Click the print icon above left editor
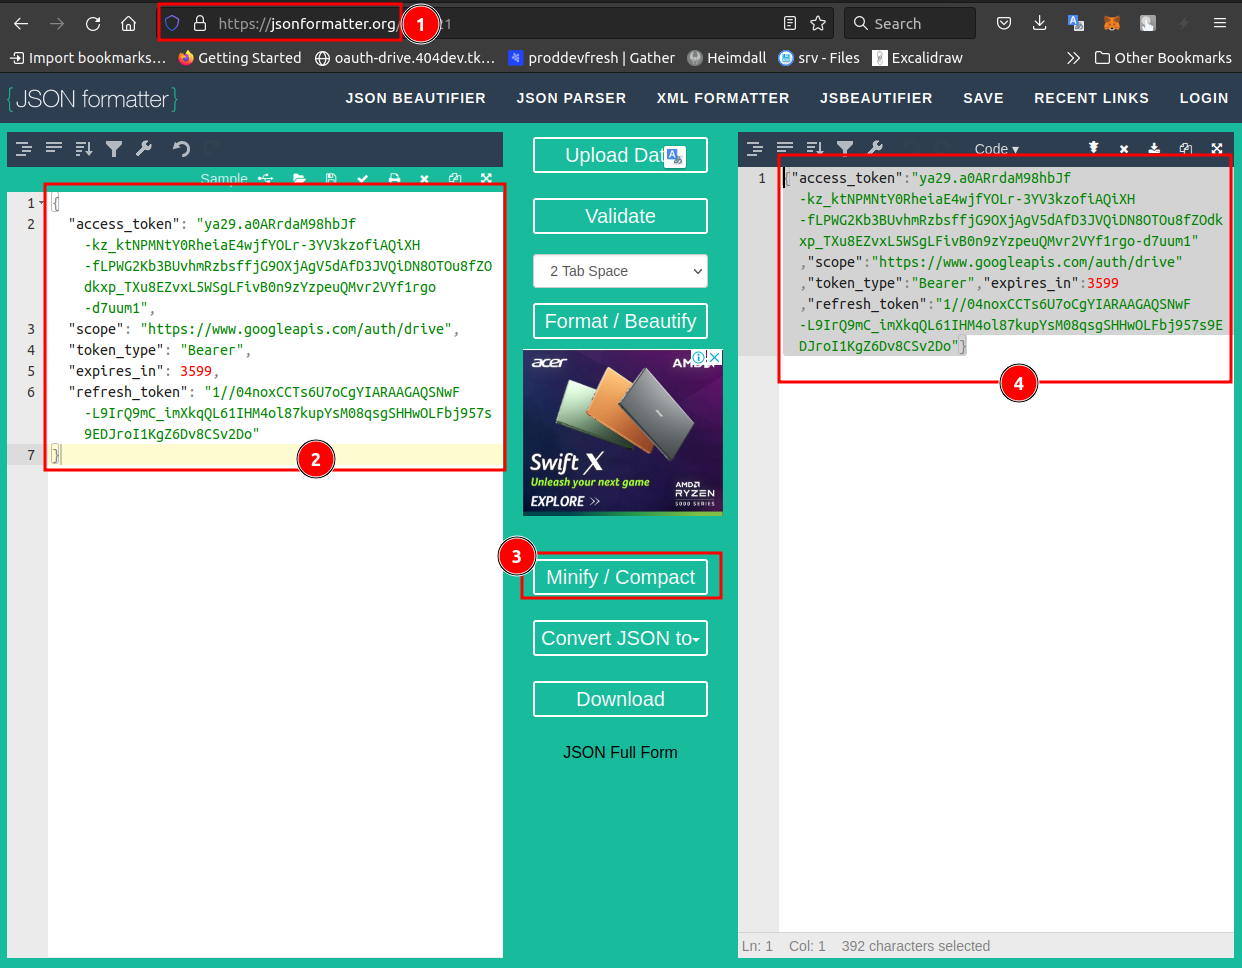 (394, 179)
